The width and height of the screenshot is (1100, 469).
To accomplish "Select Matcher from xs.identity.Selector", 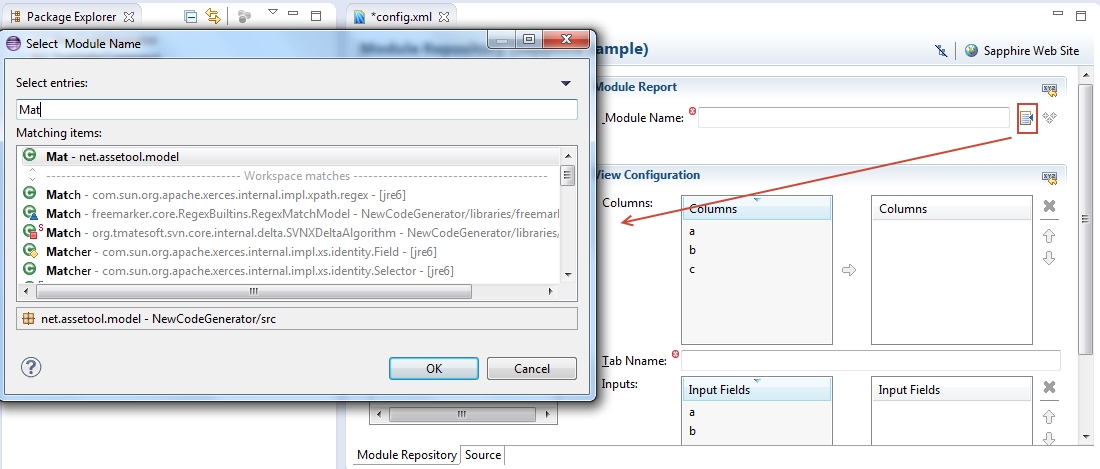I will point(291,270).
